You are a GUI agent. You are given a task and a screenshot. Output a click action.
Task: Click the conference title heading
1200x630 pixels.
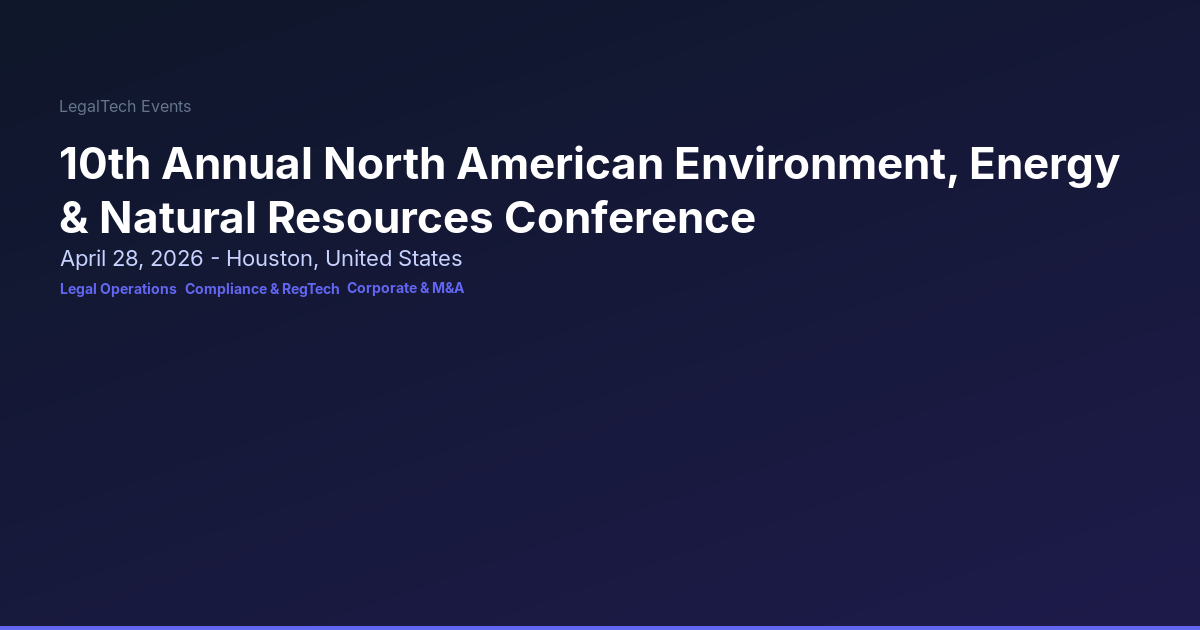coord(590,190)
